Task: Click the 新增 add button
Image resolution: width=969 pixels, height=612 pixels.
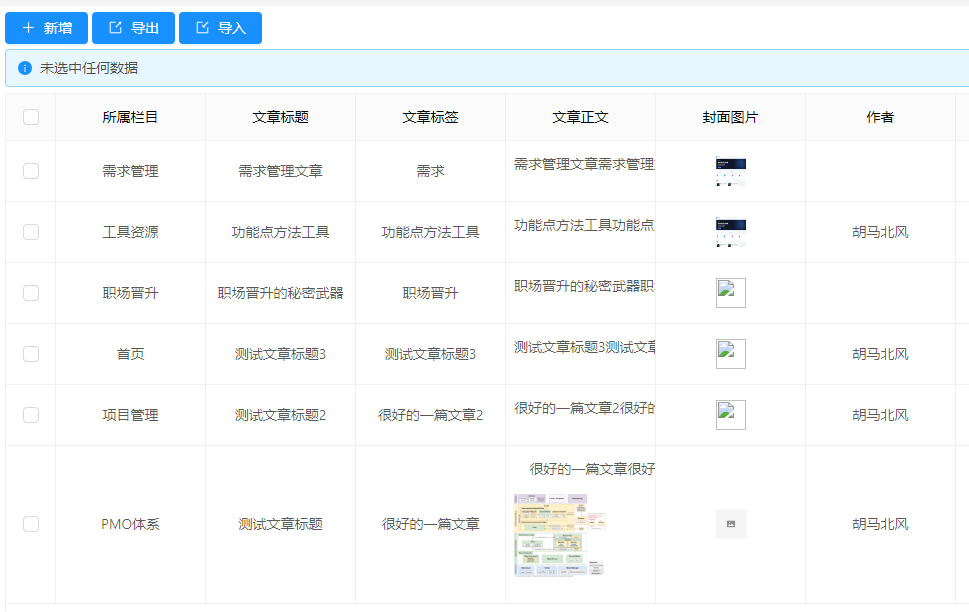Action: click(46, 28)
